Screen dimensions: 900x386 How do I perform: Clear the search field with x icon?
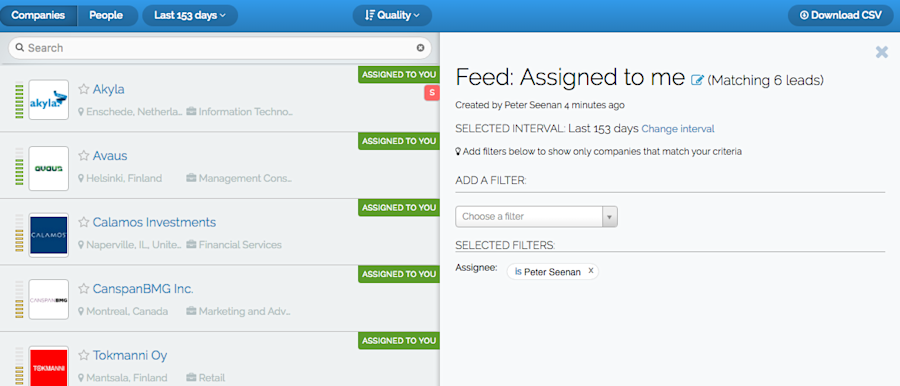click(x=420, y=48)
